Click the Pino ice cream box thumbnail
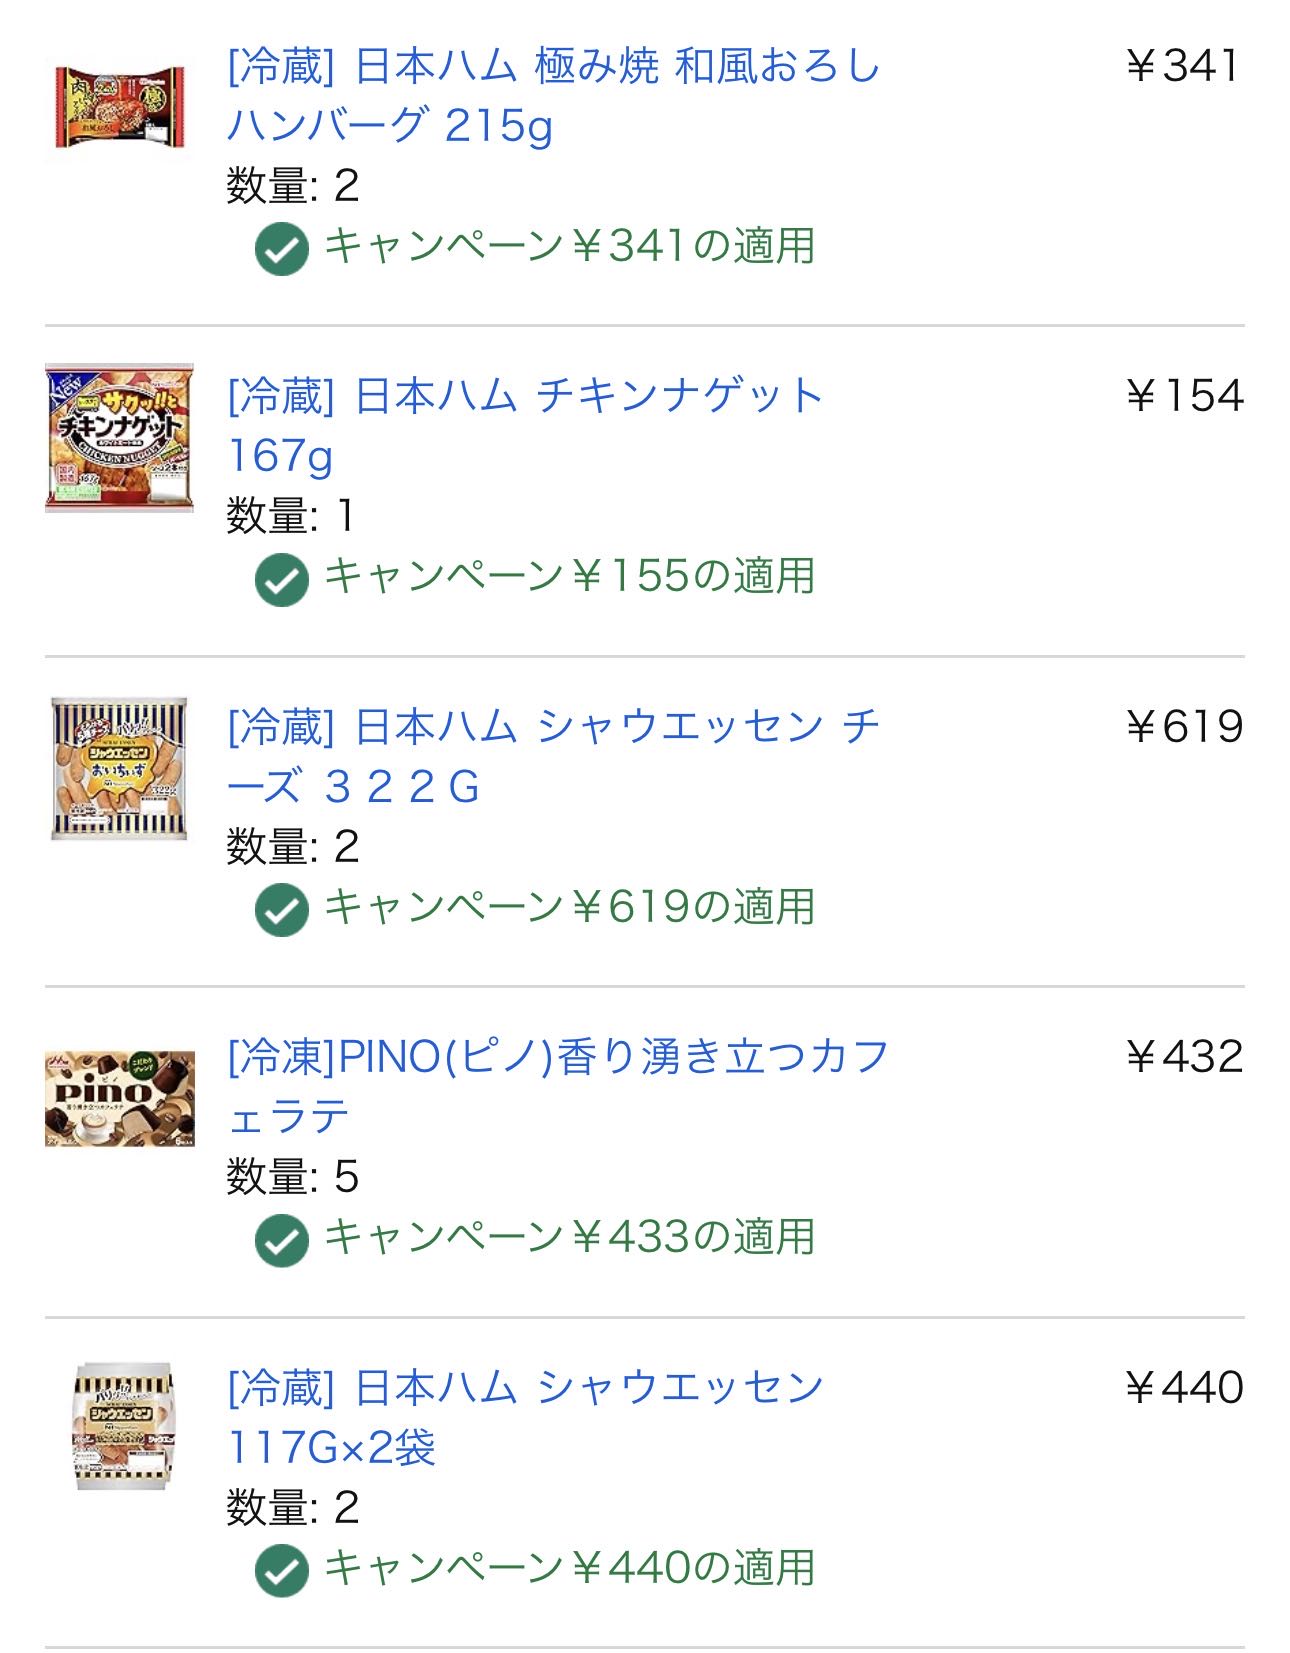The image size is (1290, 1653). [x=120, y=1098]
